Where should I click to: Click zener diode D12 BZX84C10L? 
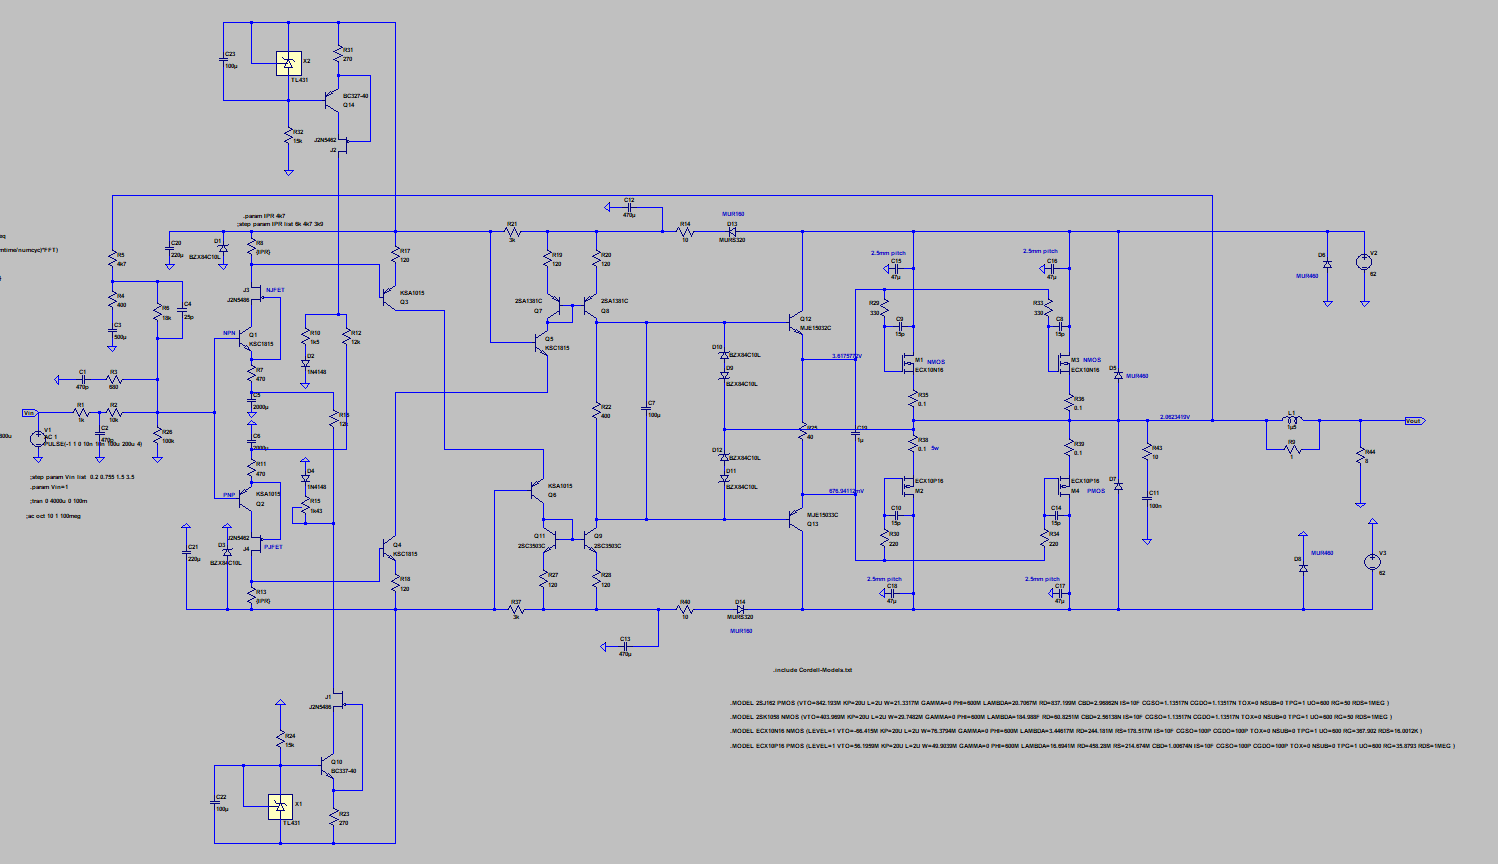click(x=724, y=458)
